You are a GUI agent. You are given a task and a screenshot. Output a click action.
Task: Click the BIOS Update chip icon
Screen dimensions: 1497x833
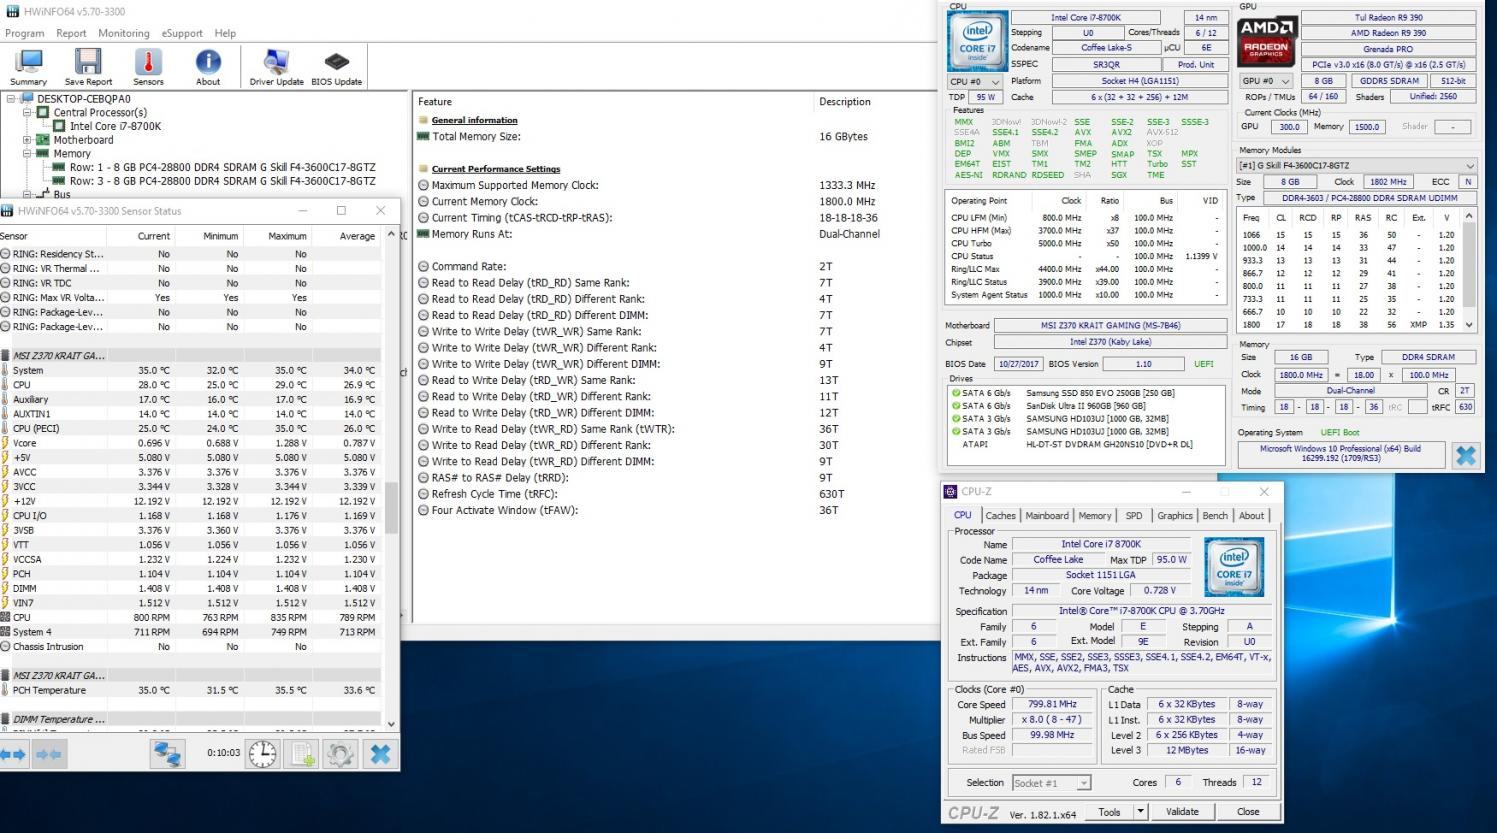point(337,67)
